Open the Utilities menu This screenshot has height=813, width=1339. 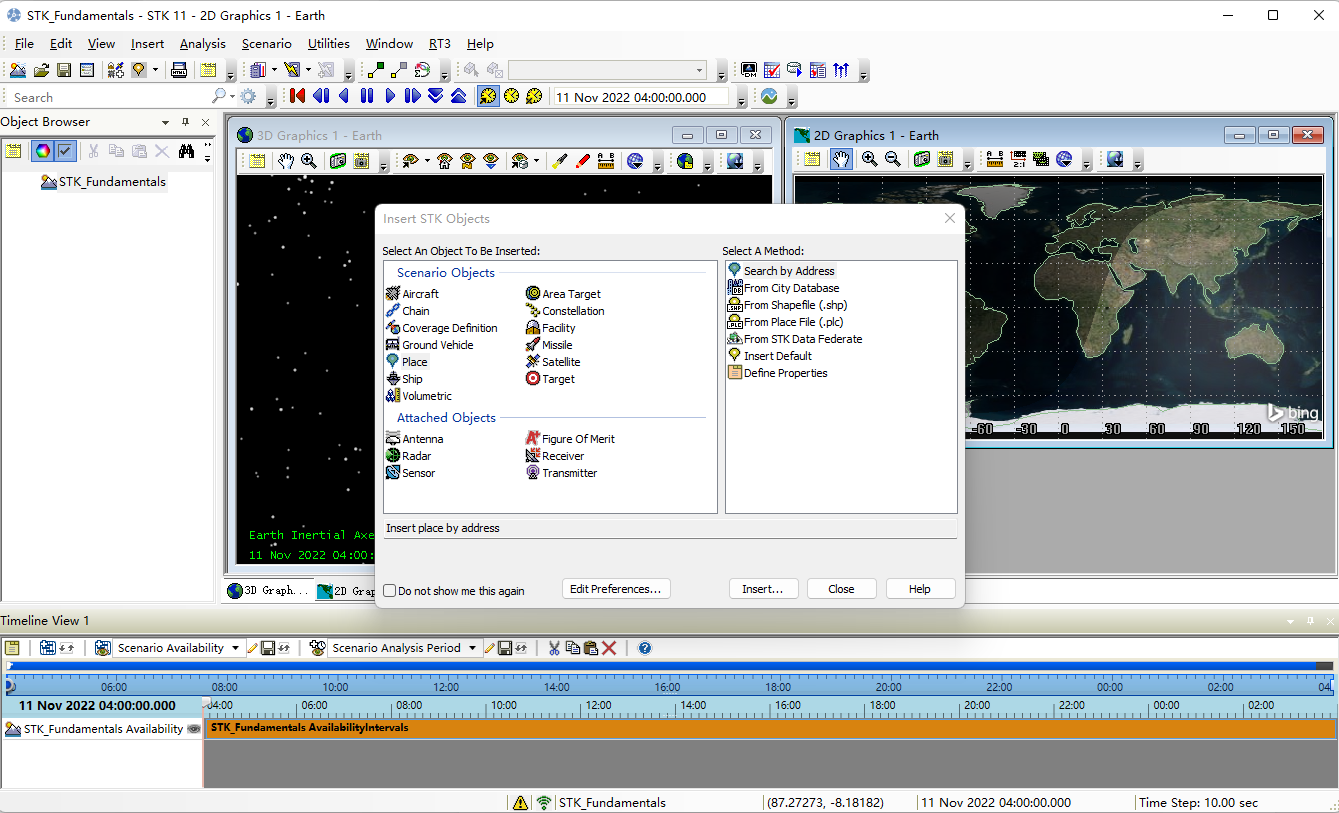coord(328,44)
